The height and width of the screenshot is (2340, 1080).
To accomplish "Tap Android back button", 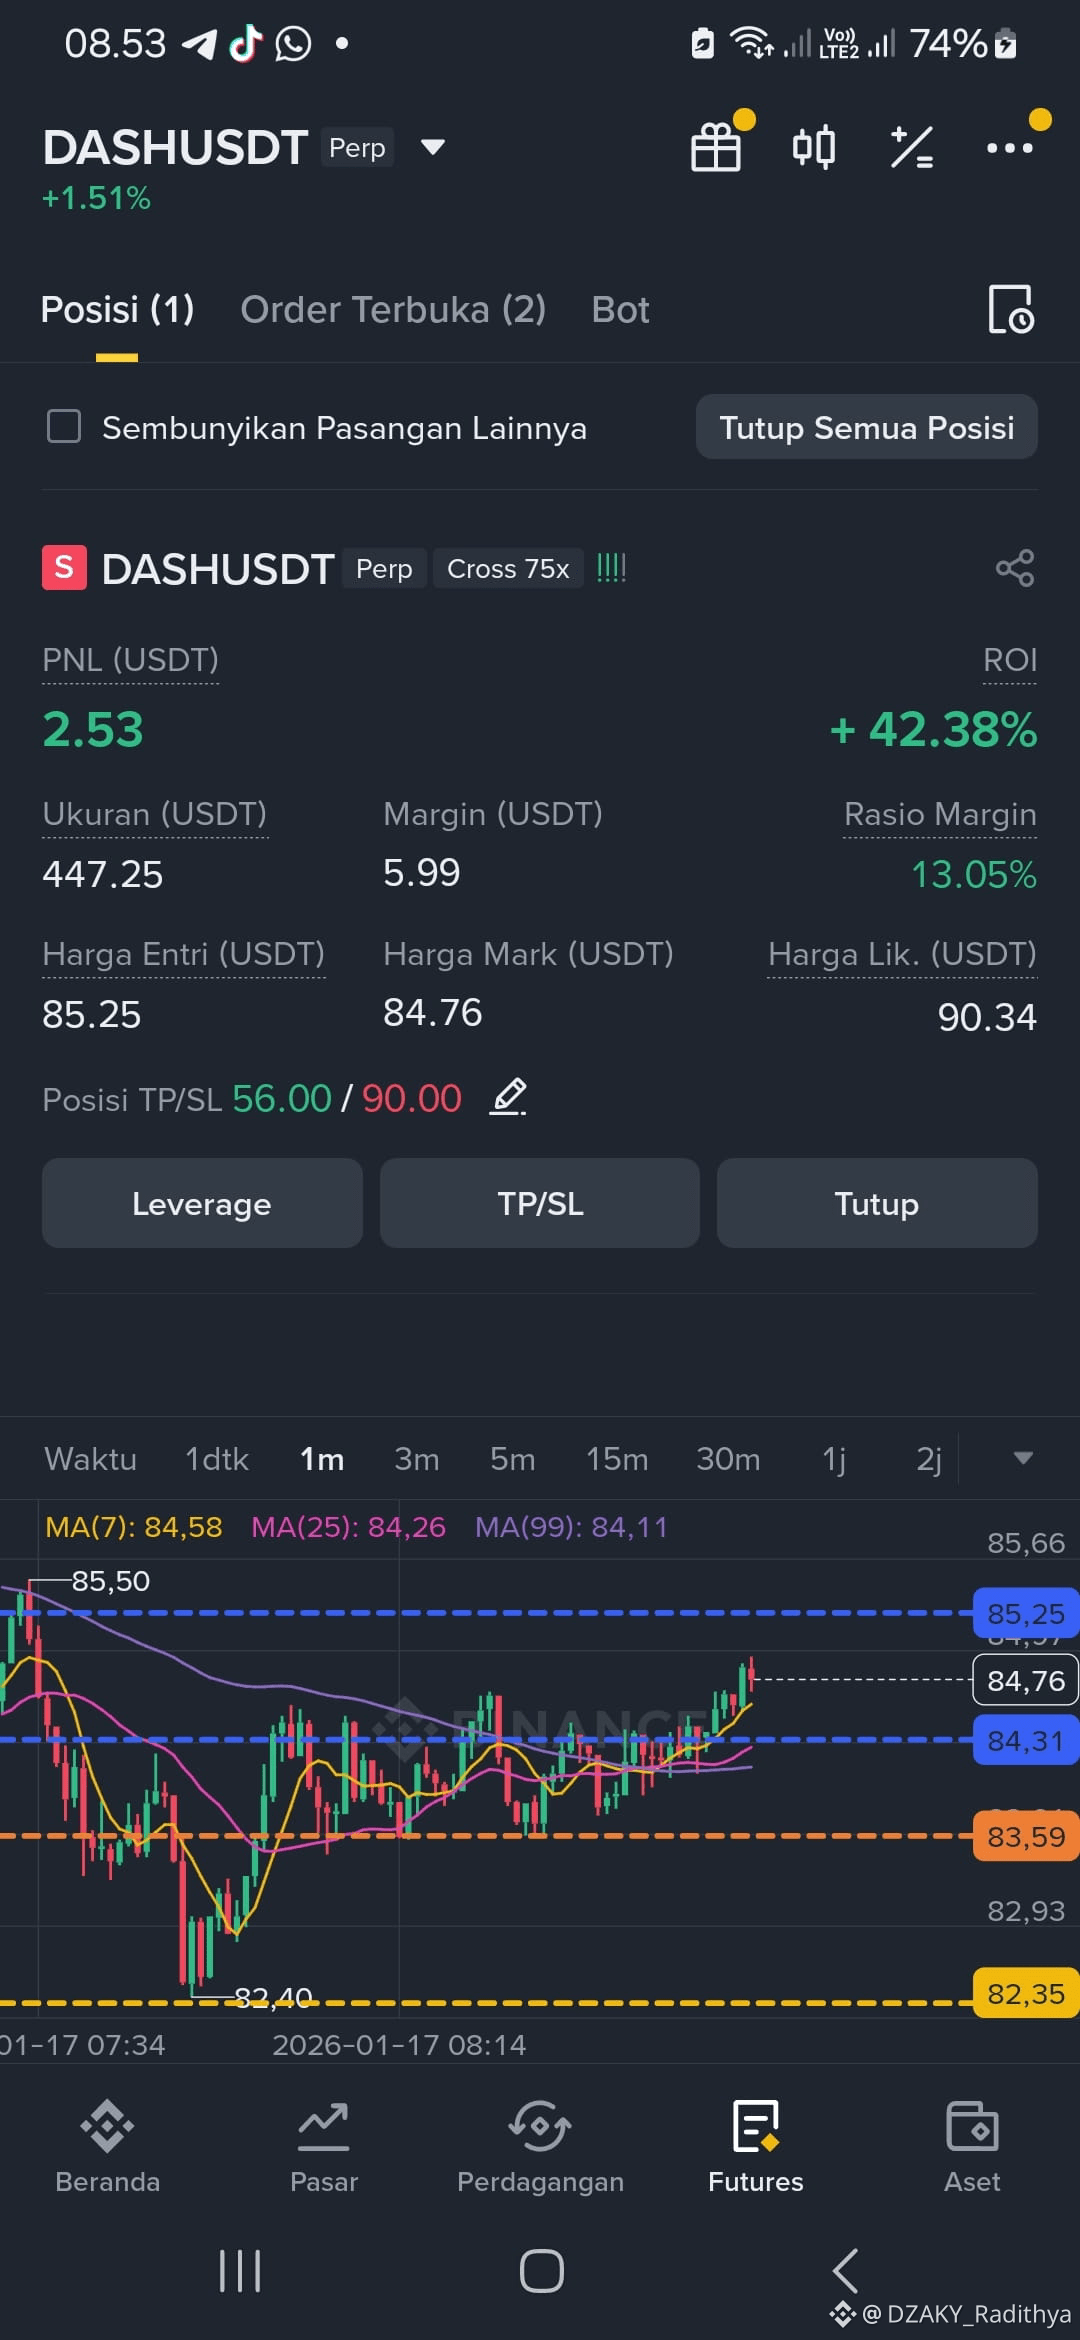I will click(x=845, y=2271).
